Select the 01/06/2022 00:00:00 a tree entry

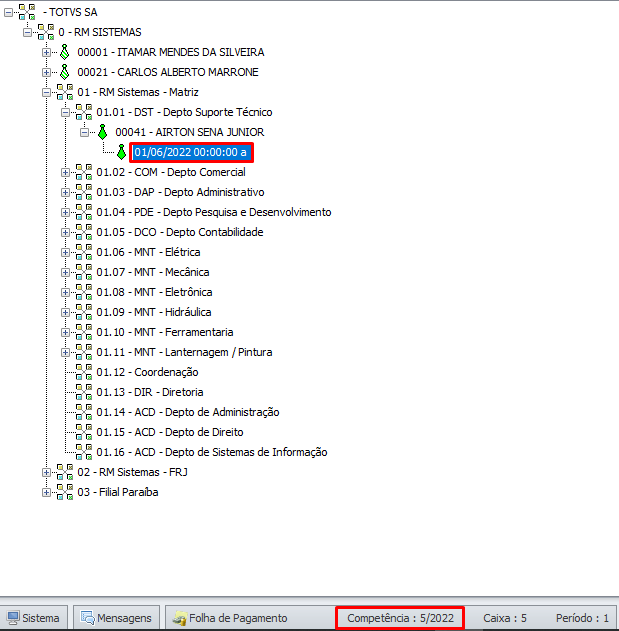(191, 153)
